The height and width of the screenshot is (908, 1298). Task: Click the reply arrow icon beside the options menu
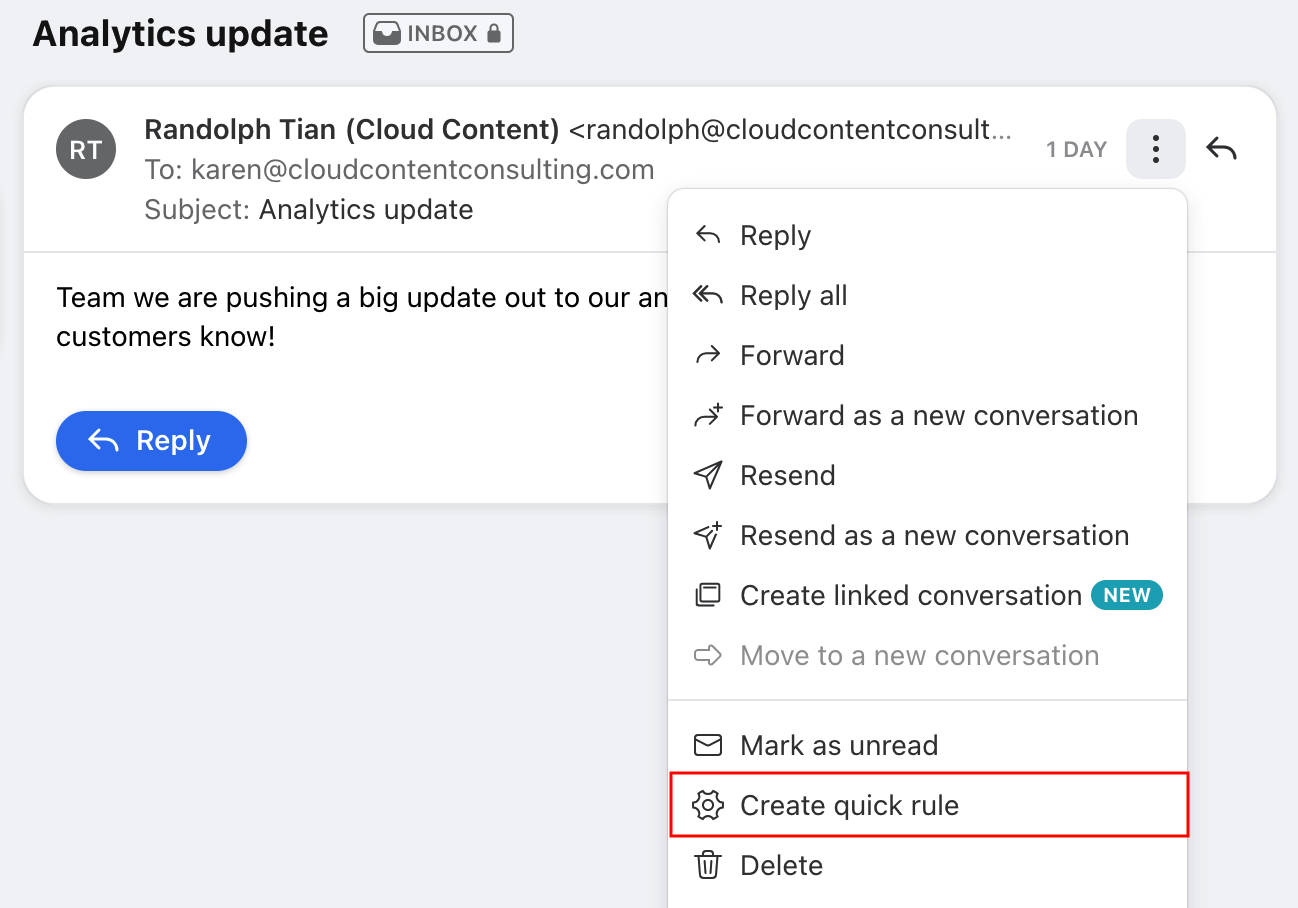click(1221, 148)
